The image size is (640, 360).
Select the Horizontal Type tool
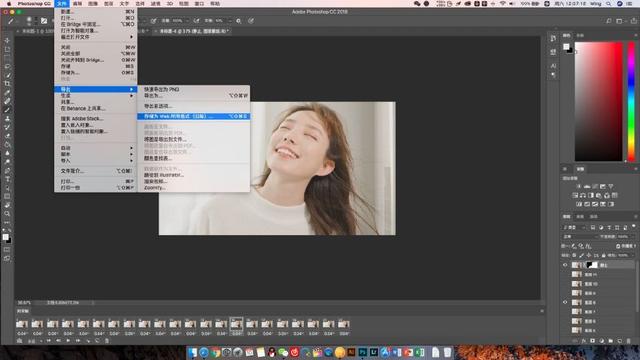tap(7, 179)
